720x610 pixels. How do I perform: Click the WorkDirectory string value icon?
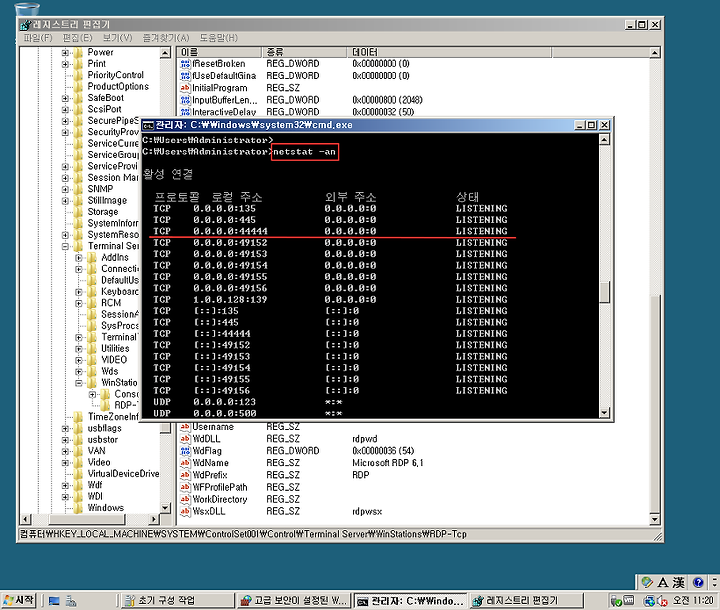pos(185,499)
